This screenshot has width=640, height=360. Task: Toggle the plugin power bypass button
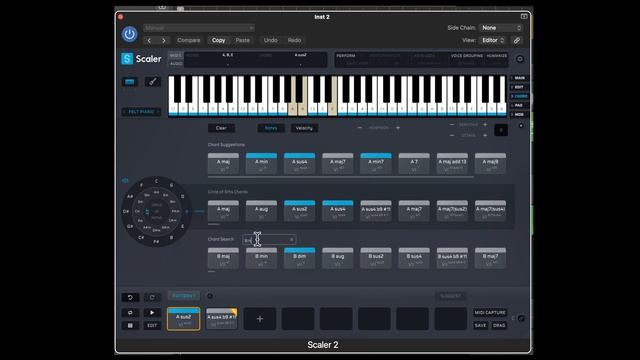point(129,34)
